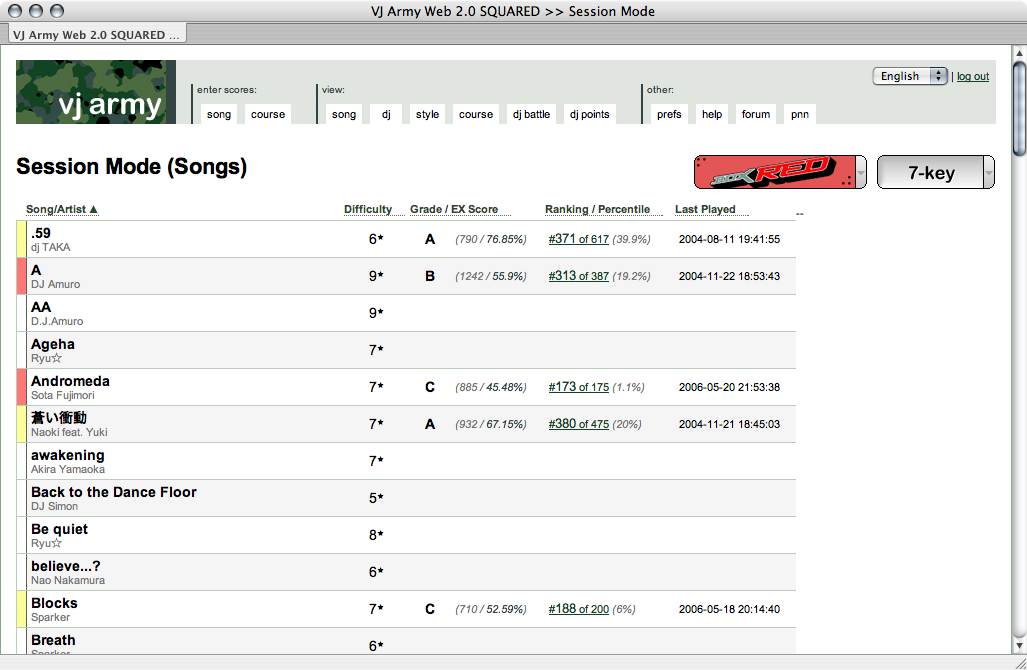Click the vj army camouflage logo
The height and width of the screenshot is (670, 1027).
point(96,92)
